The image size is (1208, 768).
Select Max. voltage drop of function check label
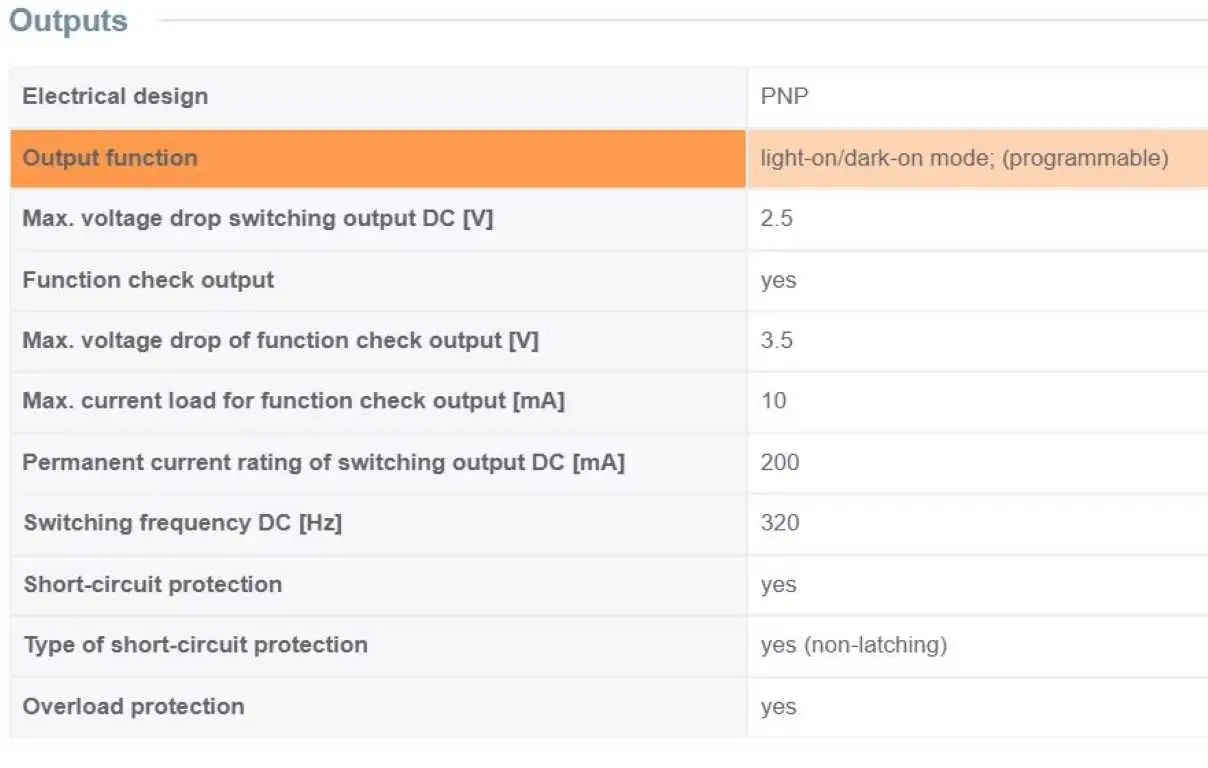pos(280,341)
